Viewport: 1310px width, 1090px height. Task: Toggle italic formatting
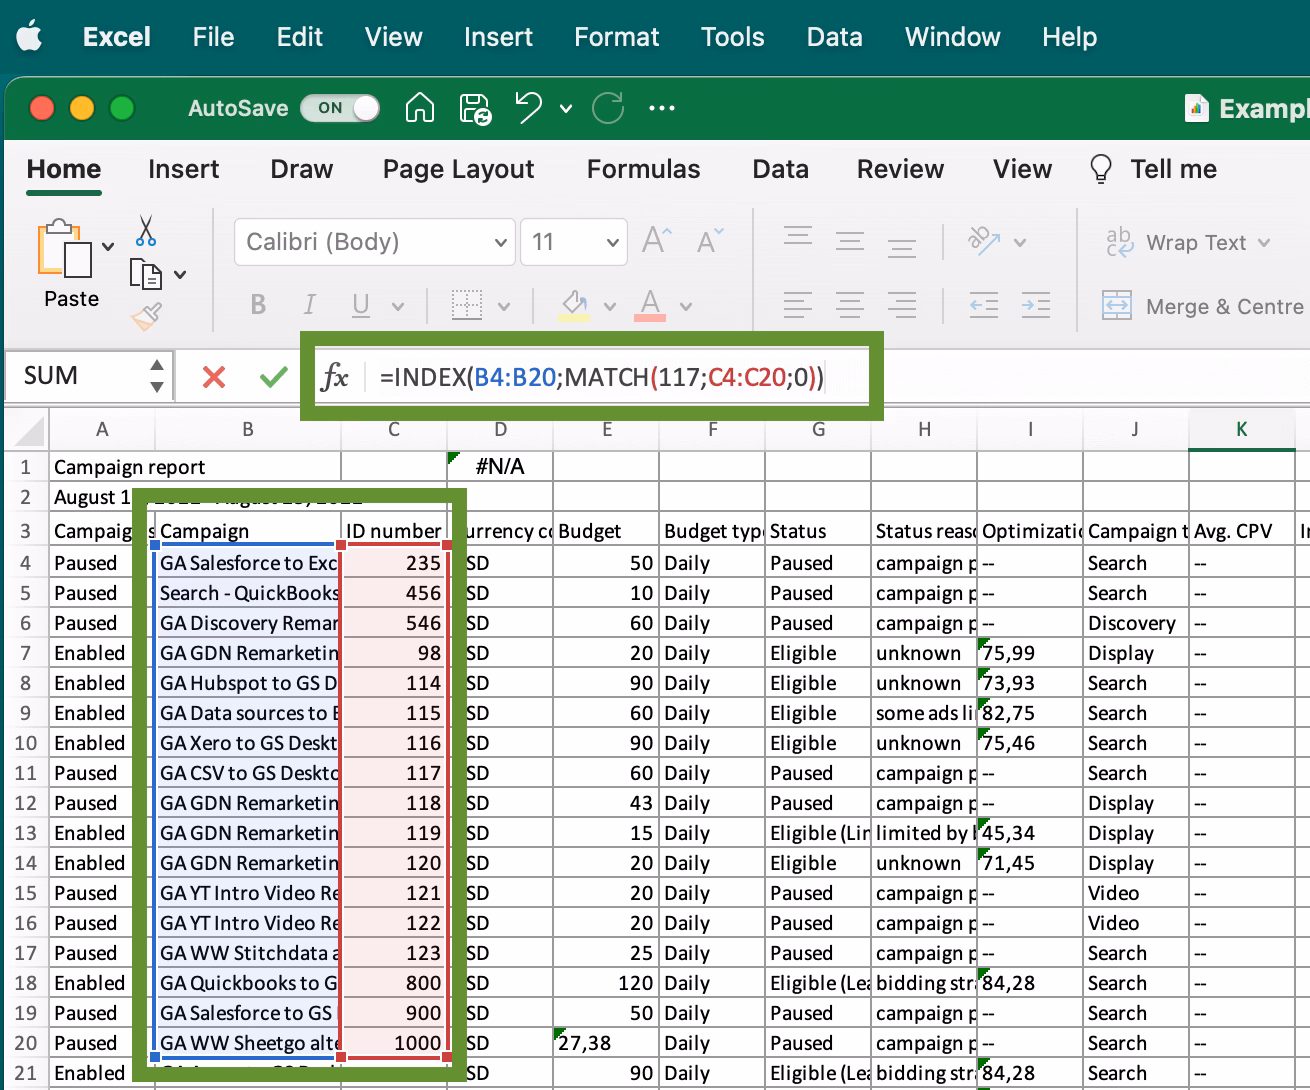coord(309,305)
